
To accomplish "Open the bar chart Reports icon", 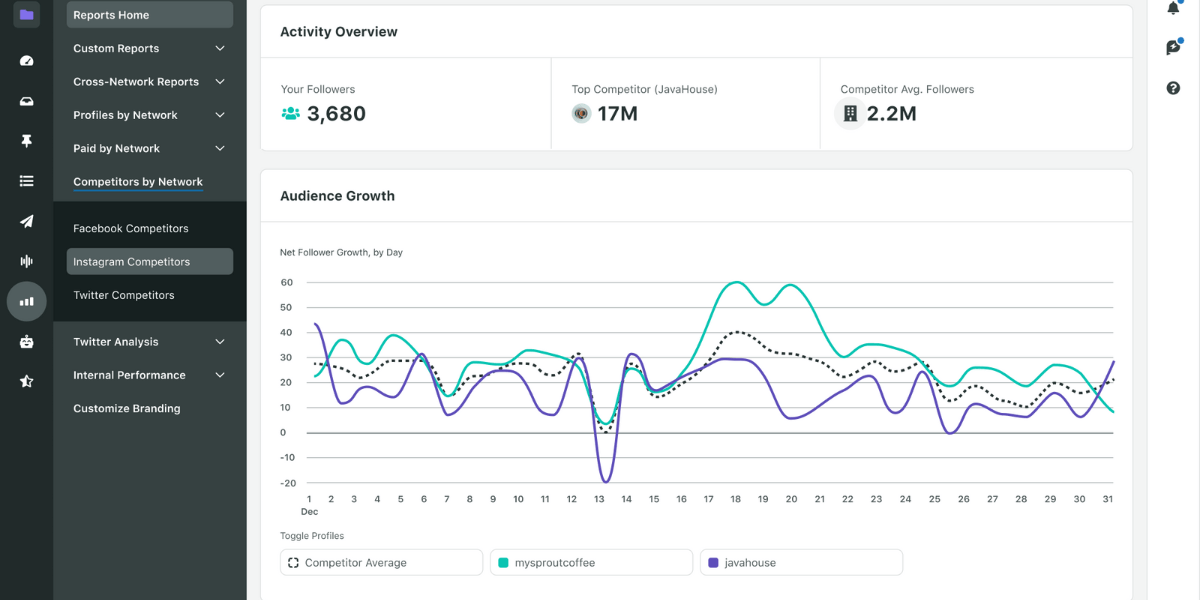I will [x=26, y=301].
